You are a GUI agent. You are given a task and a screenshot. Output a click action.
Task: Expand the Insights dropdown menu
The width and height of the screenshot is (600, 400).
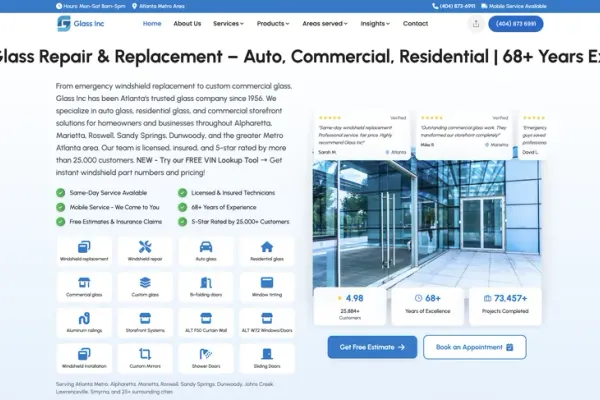pos(375,24)
